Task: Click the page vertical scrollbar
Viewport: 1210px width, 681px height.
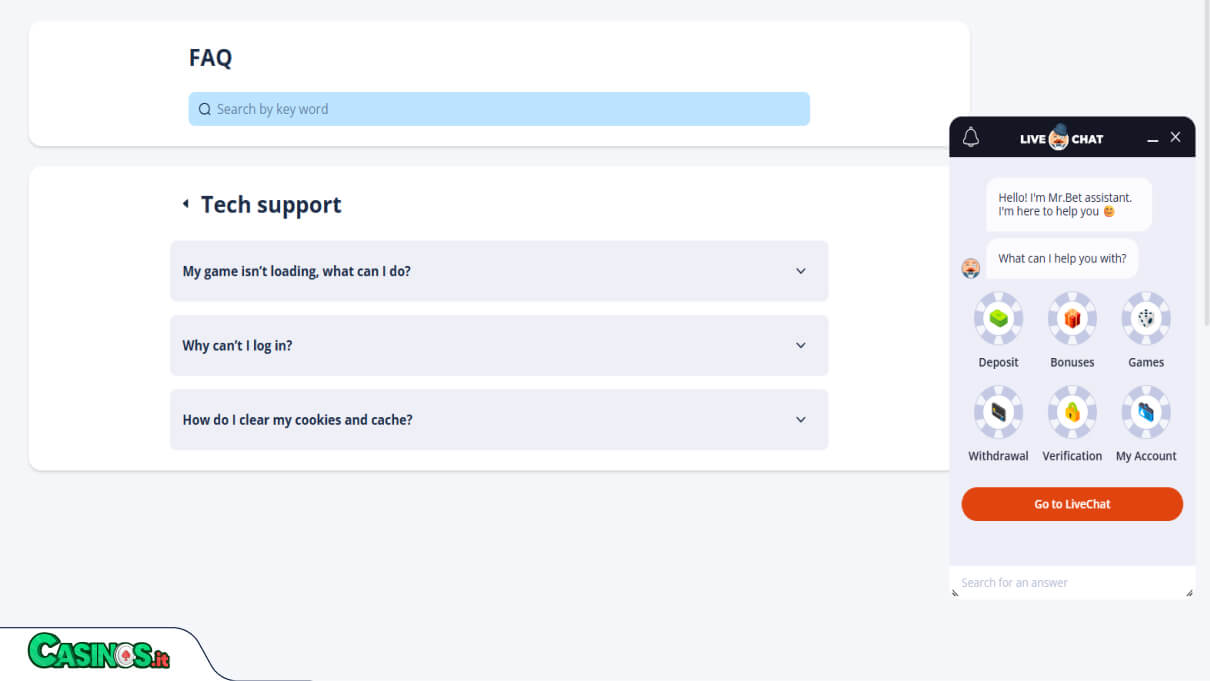Action: point(1206,162)
